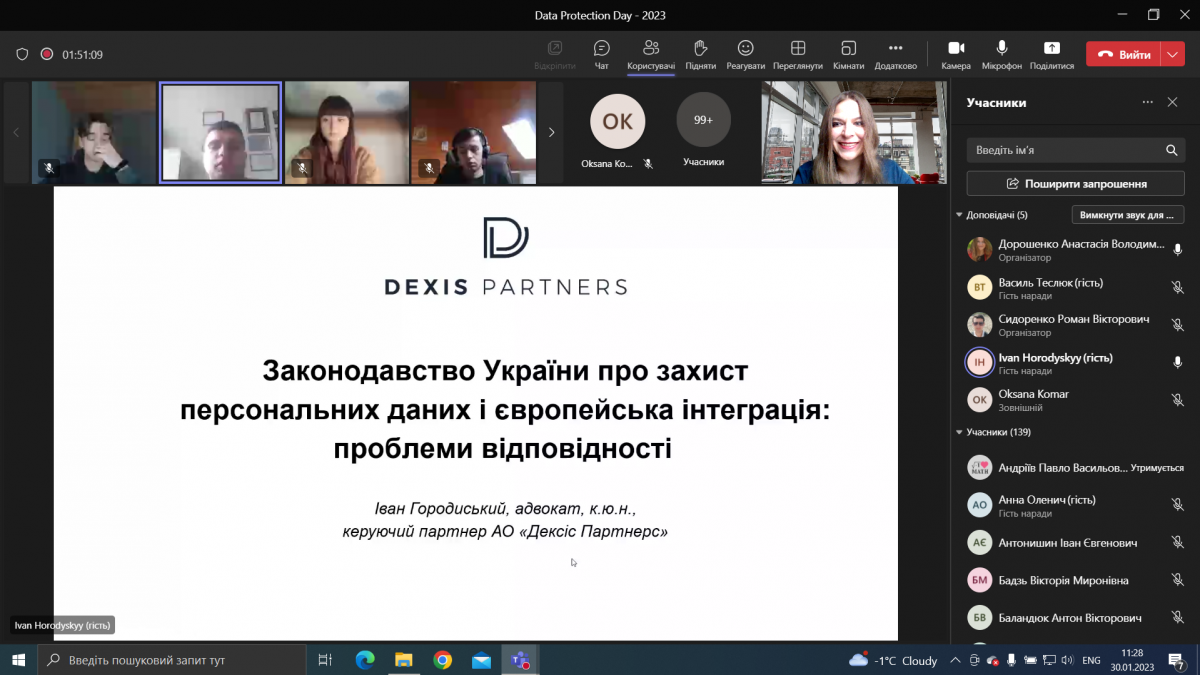Select Ivan Horodyskyy (гість) in presenters
Screen dimensions: 1200x675
tap(1075, 363)
